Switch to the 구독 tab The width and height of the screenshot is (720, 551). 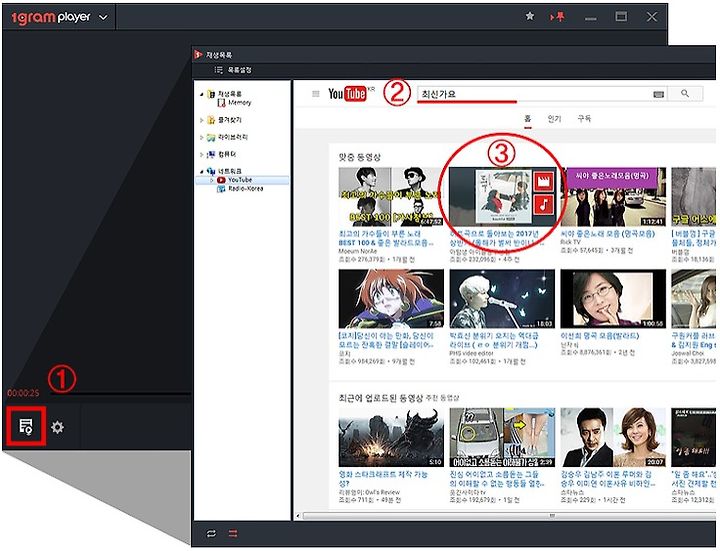pyautogui.click(x=584, y=118)
